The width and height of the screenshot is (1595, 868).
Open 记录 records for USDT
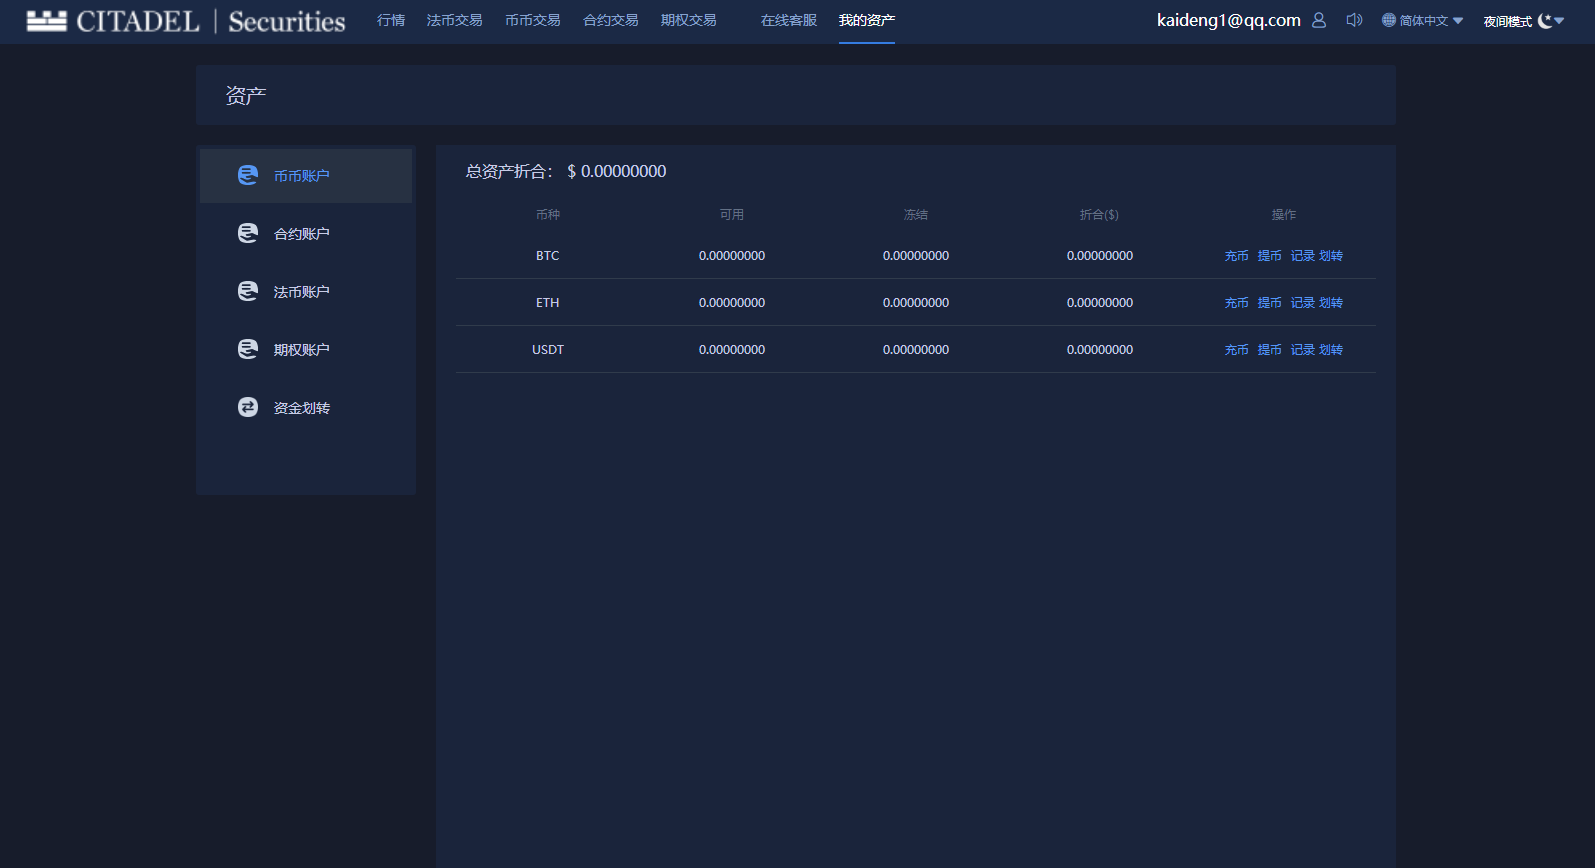click(x=1303, y=350)
